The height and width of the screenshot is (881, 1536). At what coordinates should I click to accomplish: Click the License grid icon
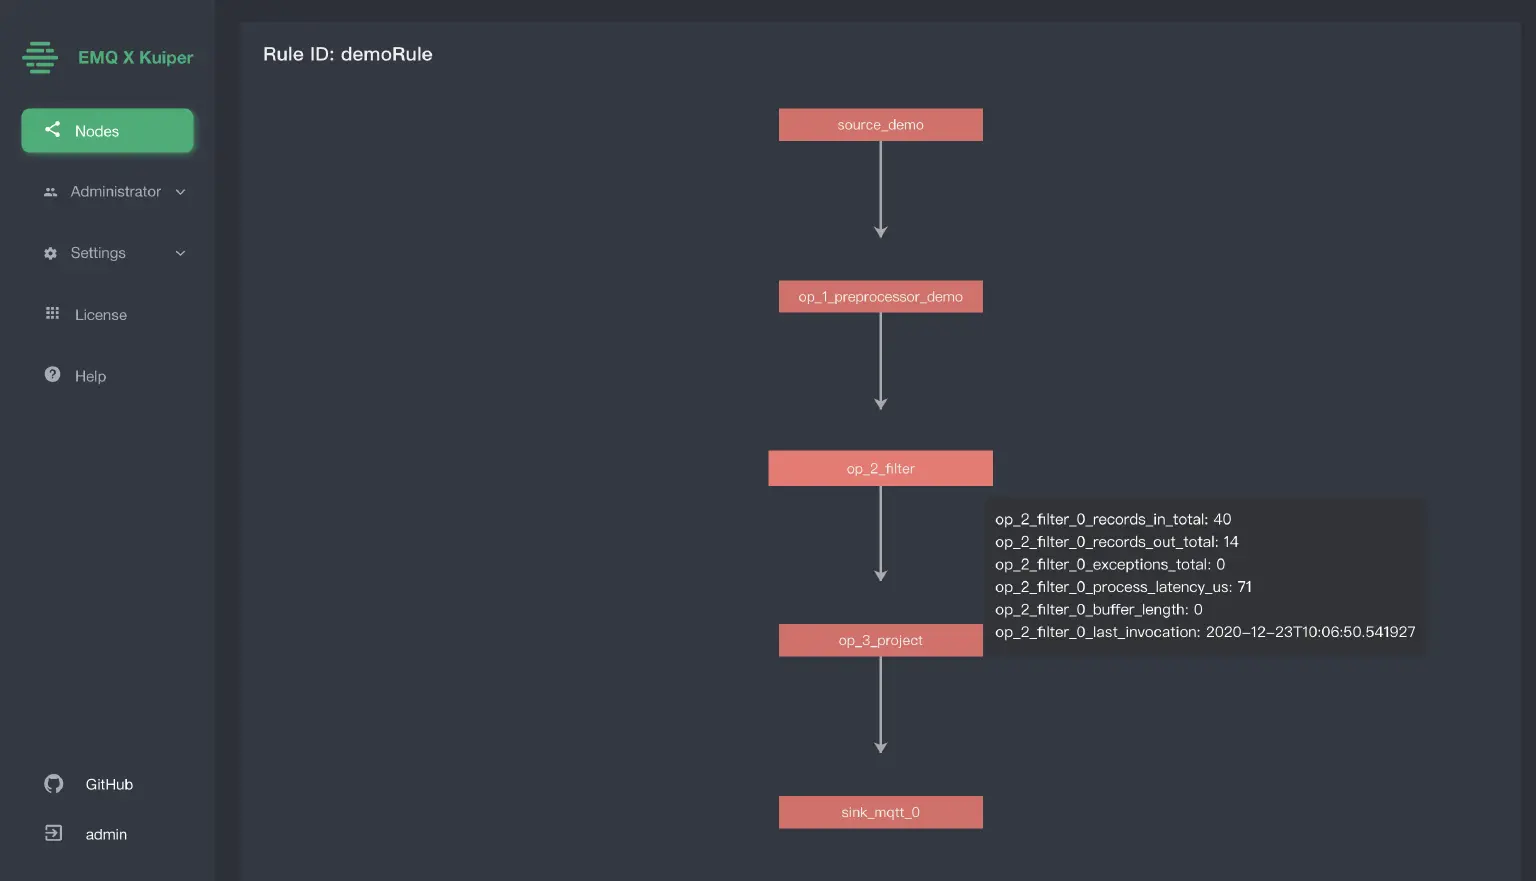tap(52, 314)
